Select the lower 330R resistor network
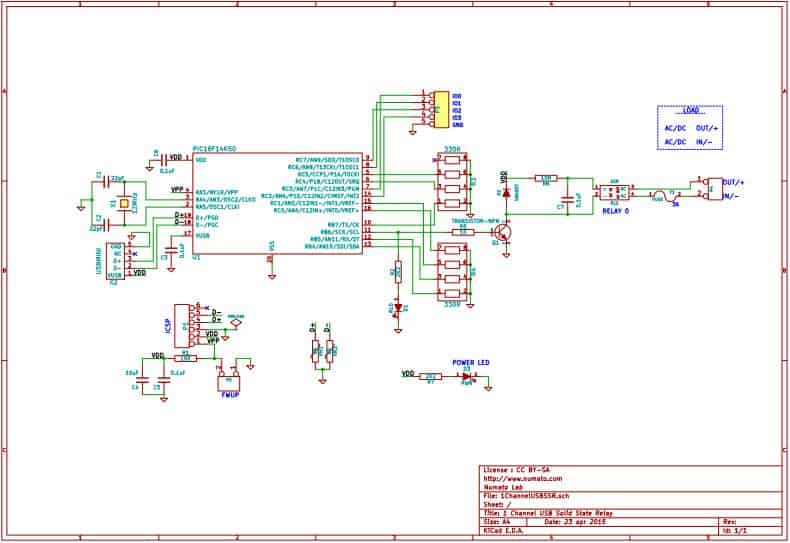This screenshot has height=543, width=790. [453, 274]
